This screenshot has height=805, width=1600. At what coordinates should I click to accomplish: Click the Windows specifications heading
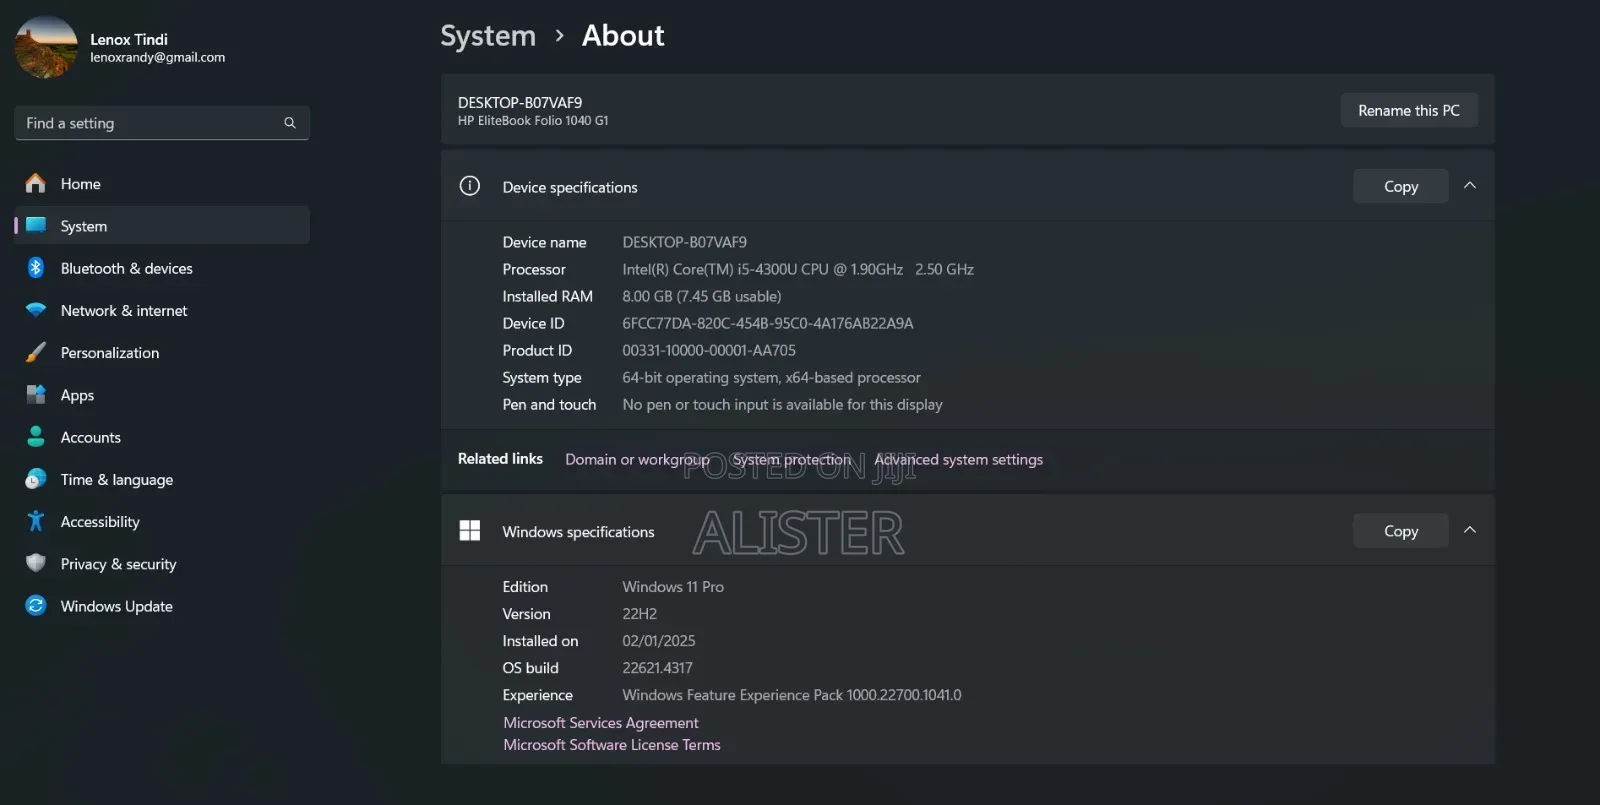[578, 531]
